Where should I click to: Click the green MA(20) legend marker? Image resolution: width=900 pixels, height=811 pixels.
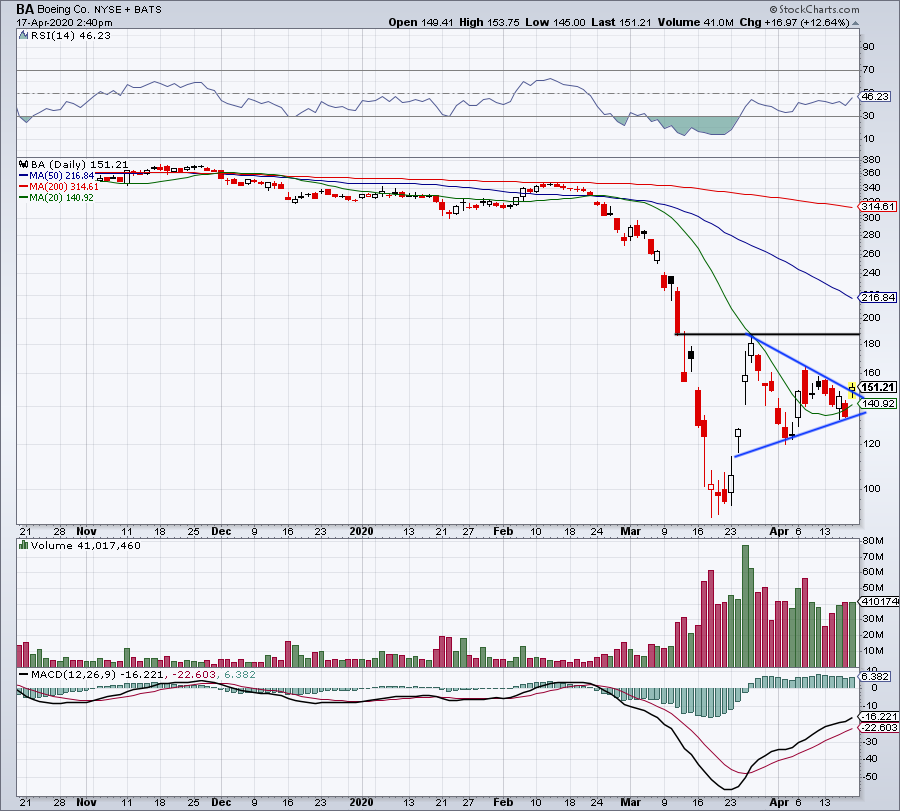tap(24, 197)
